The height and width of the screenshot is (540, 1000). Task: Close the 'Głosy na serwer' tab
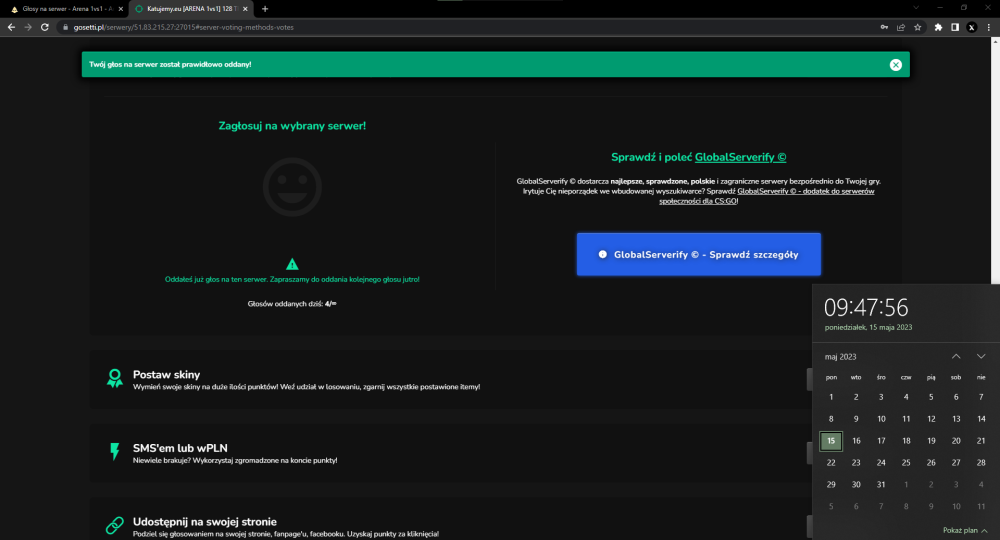(121, 9)
